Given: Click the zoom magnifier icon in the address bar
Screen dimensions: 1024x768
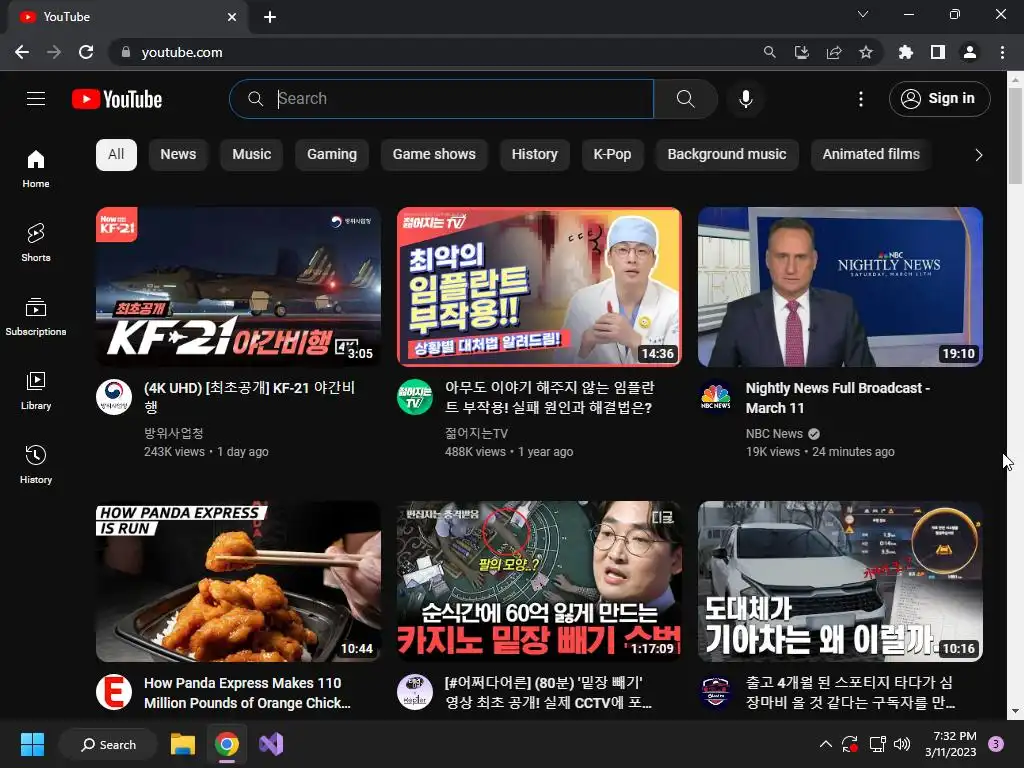Looking at the screenshot, I should click(x=770, y=52).
